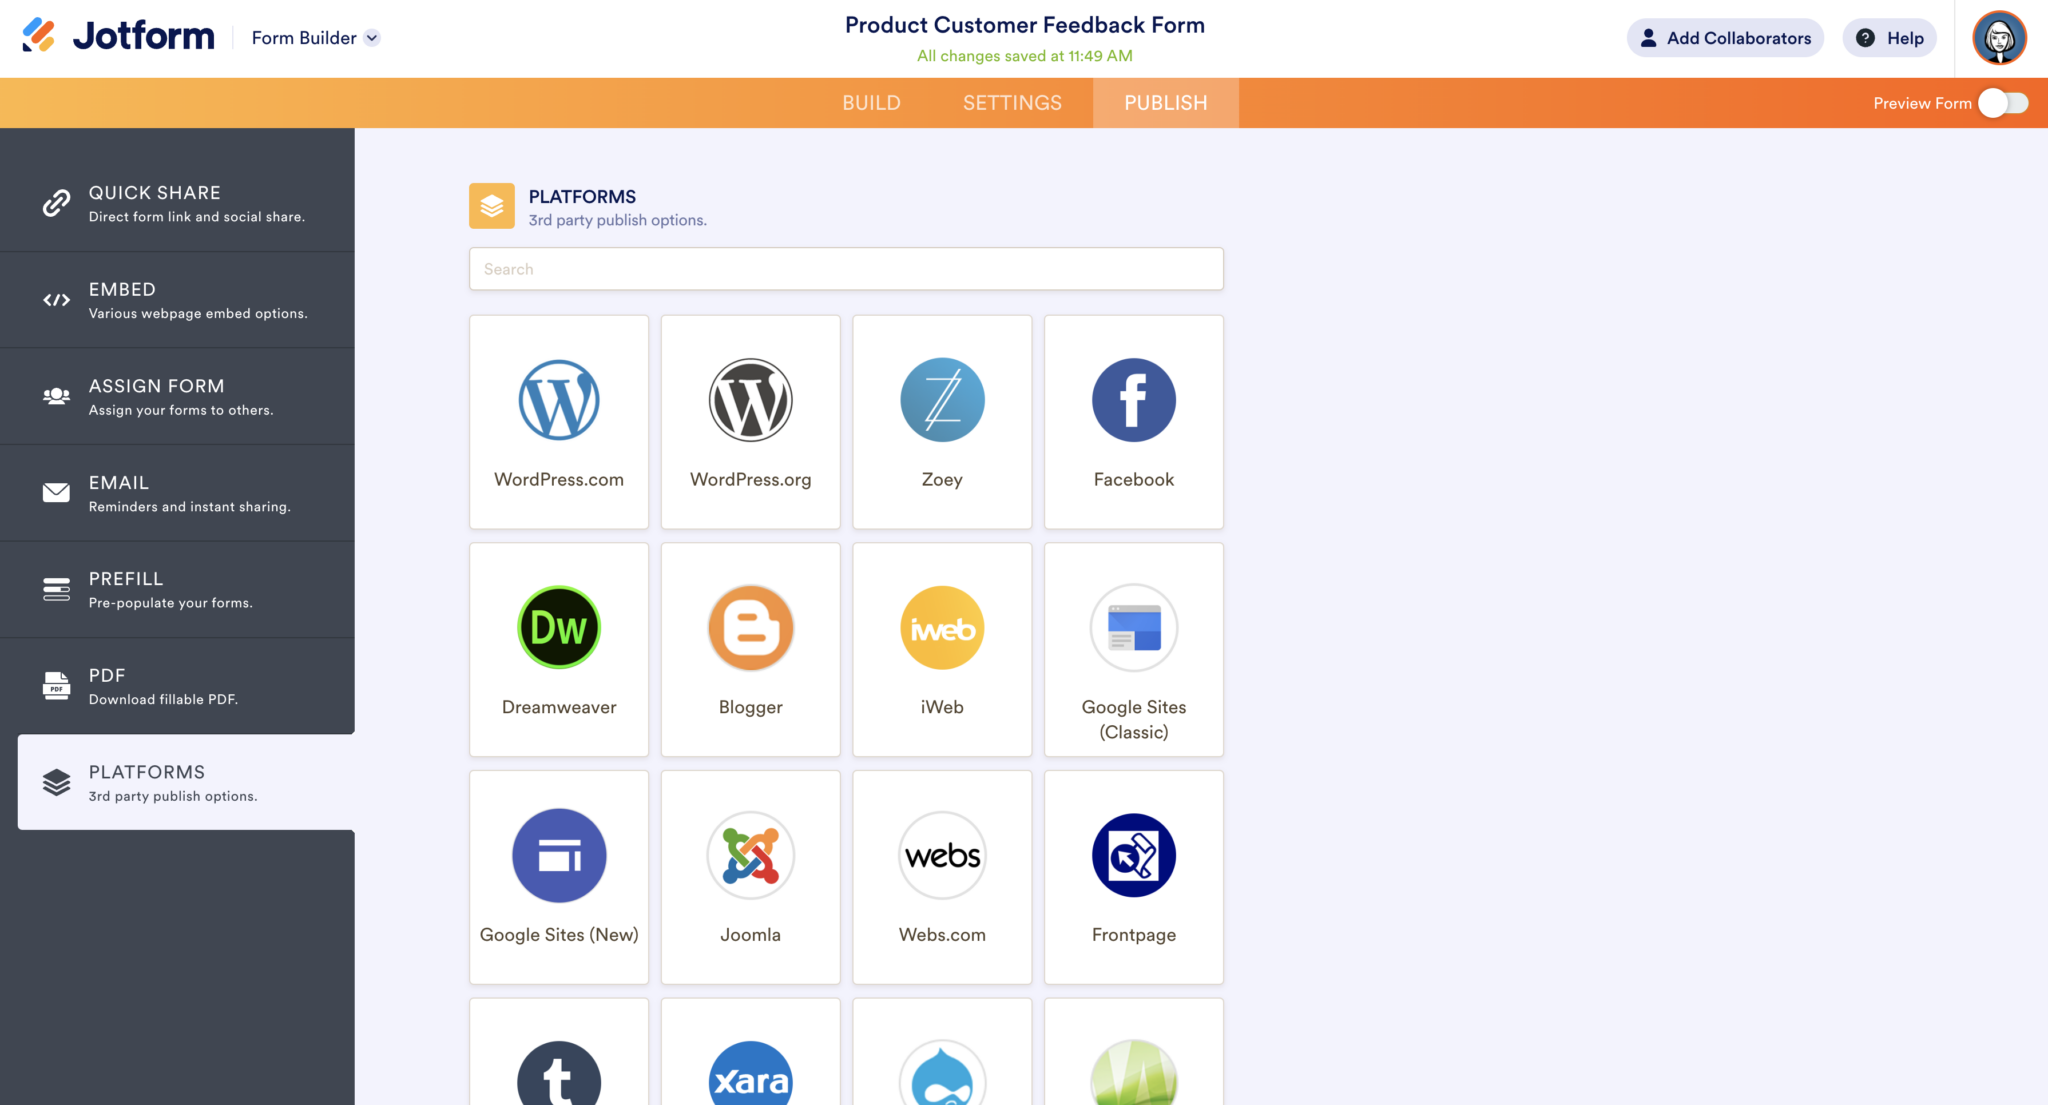Select the WordPress.com platform icon
This screenshot has width=2048, height=1105.
click(558, 421)
